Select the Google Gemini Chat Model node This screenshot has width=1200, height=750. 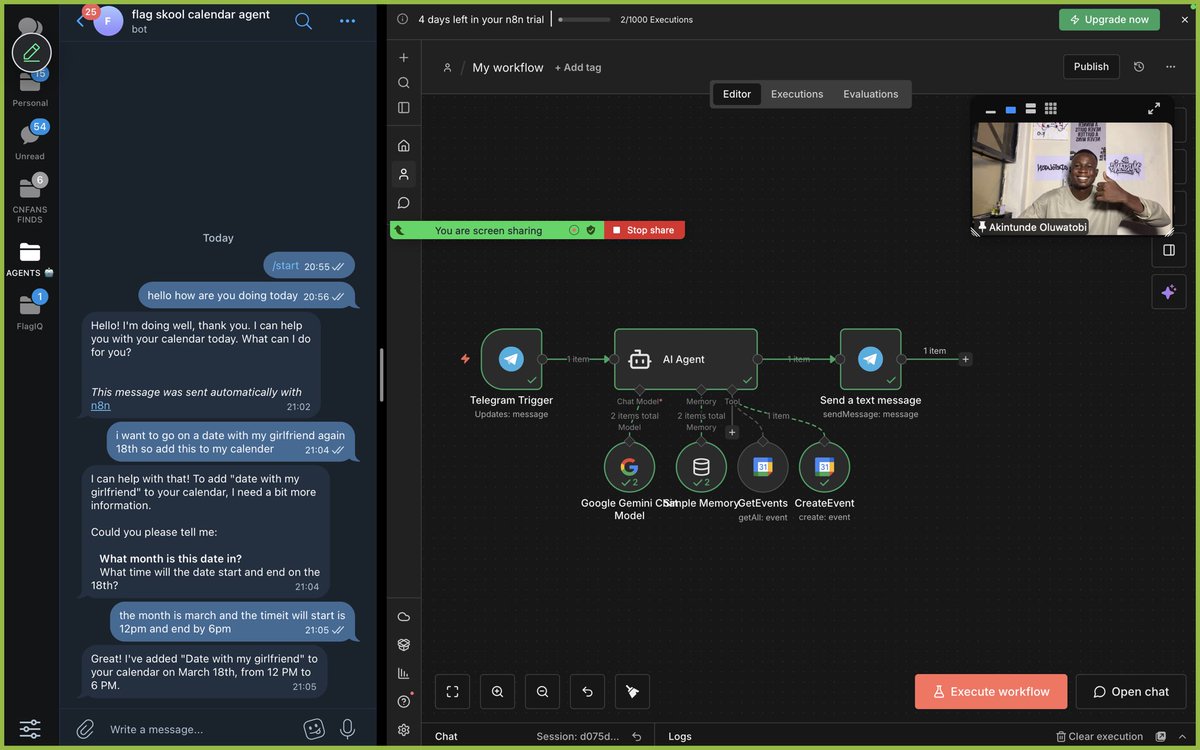(629, 466)
